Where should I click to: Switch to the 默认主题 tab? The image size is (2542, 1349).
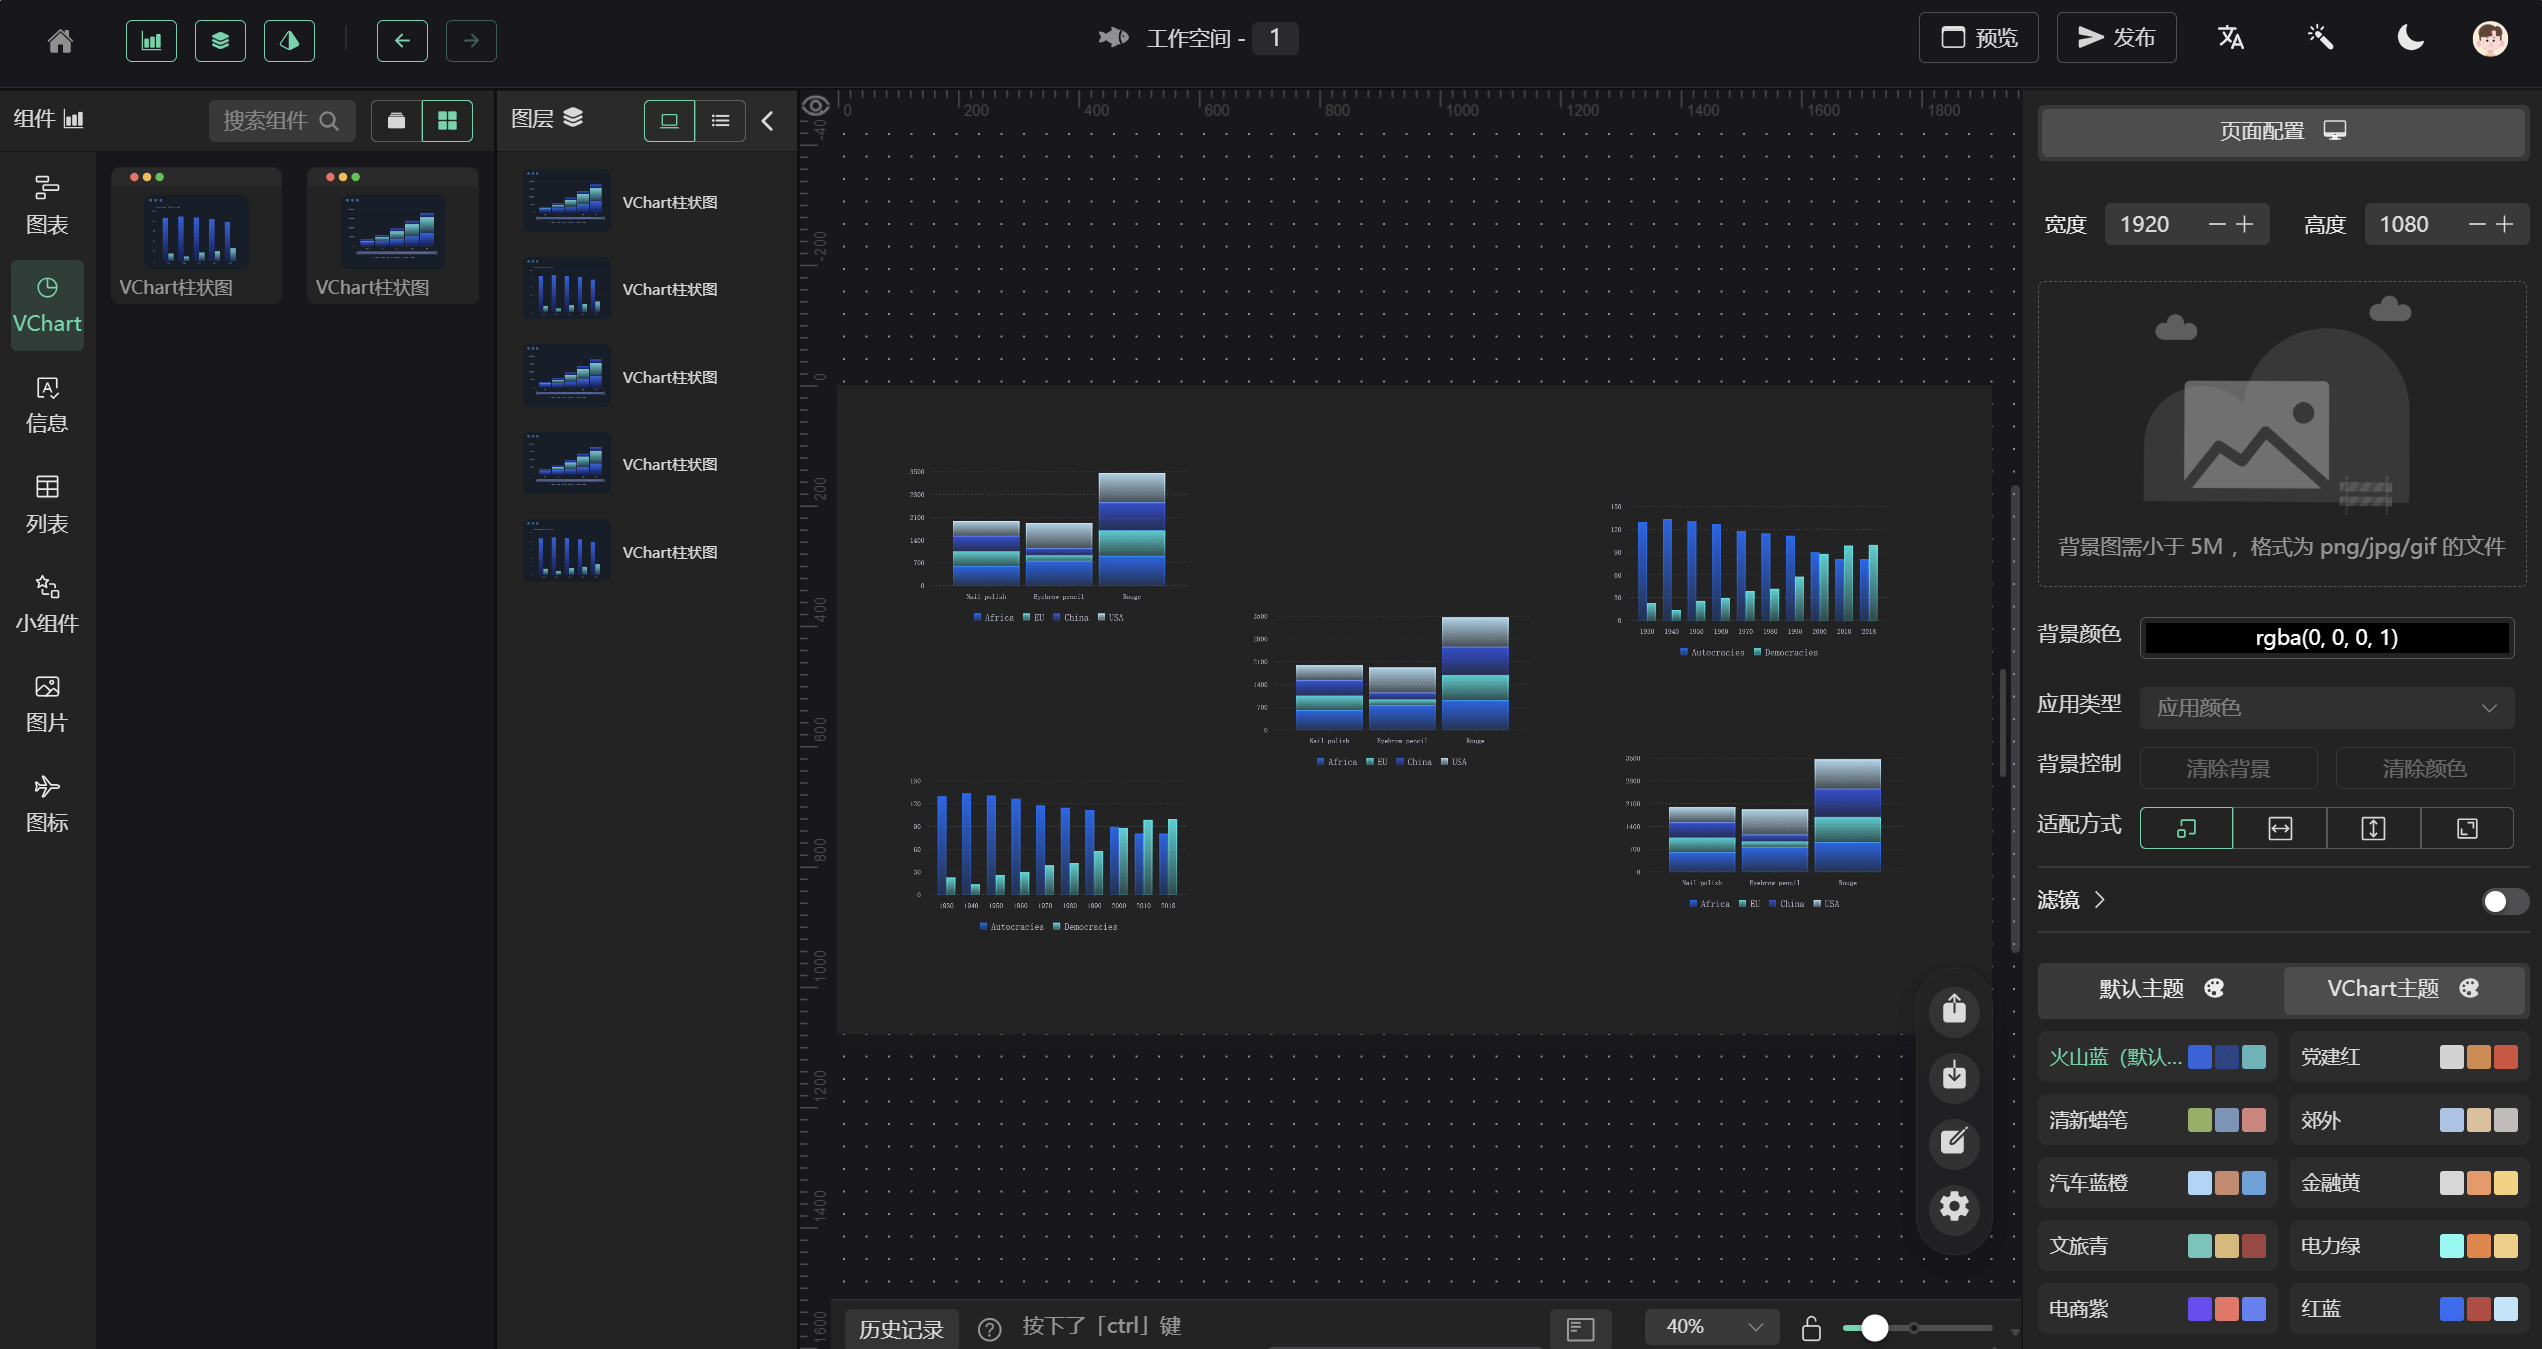click(x=2161, y=989)
